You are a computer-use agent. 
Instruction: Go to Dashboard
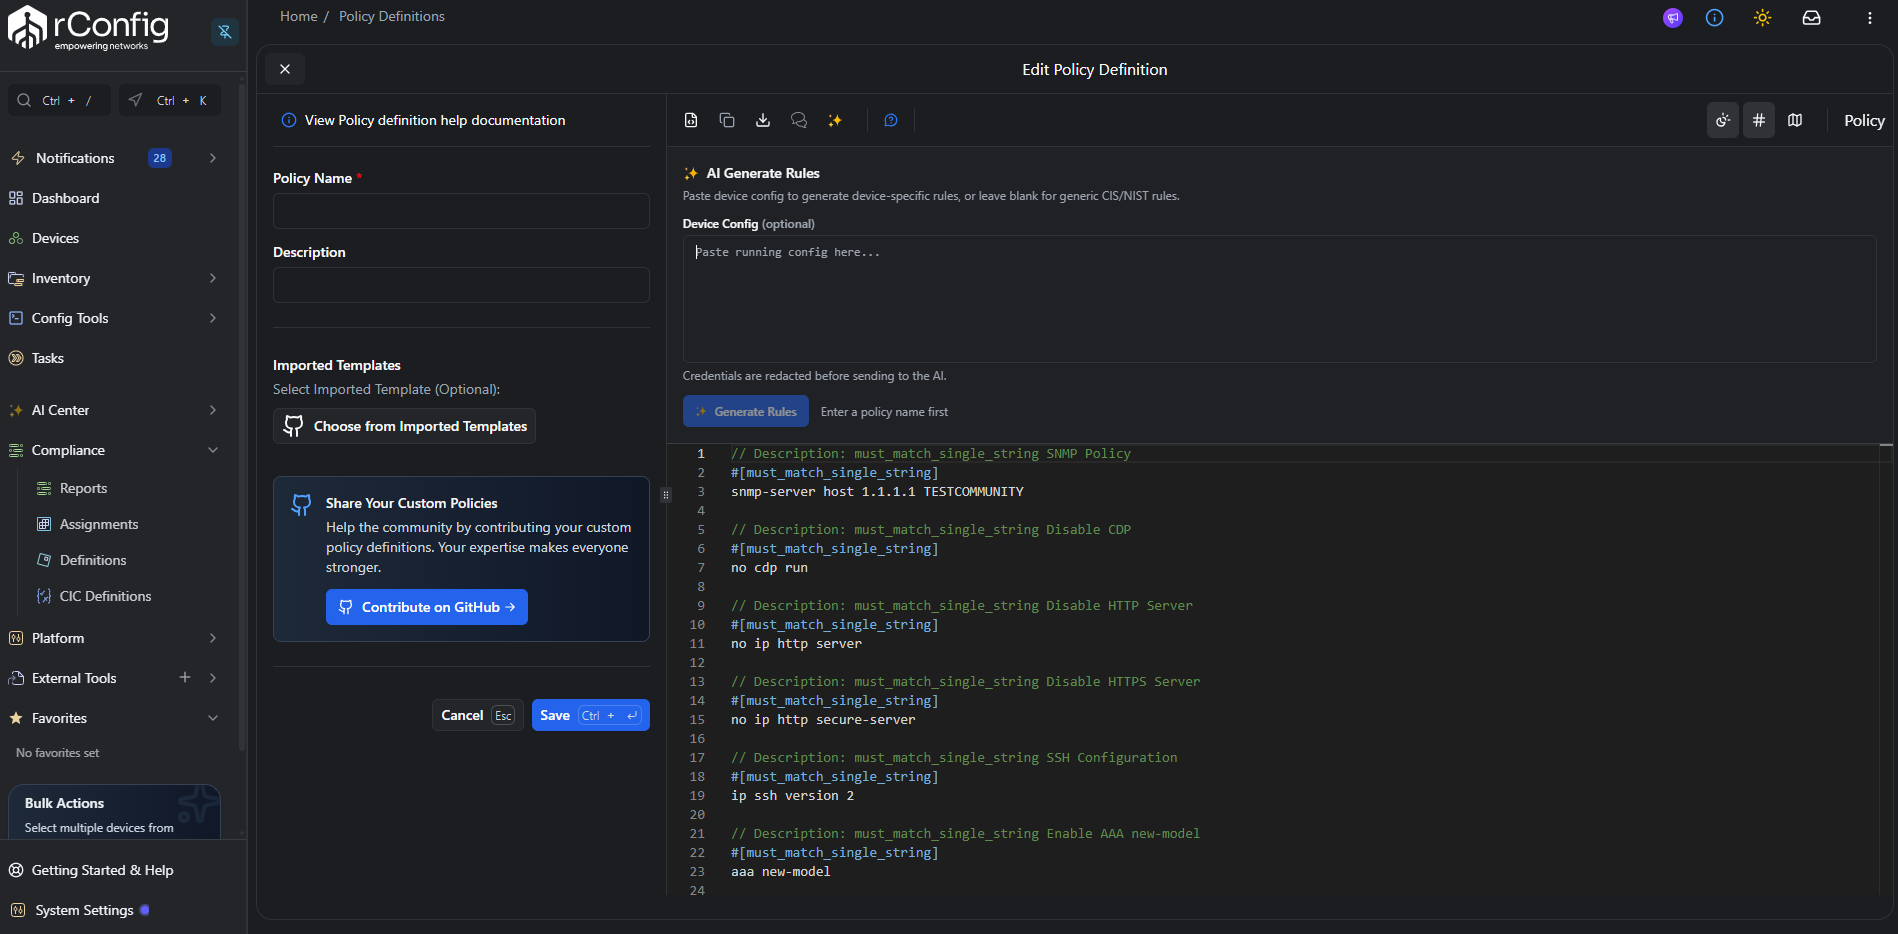[65, 198]
